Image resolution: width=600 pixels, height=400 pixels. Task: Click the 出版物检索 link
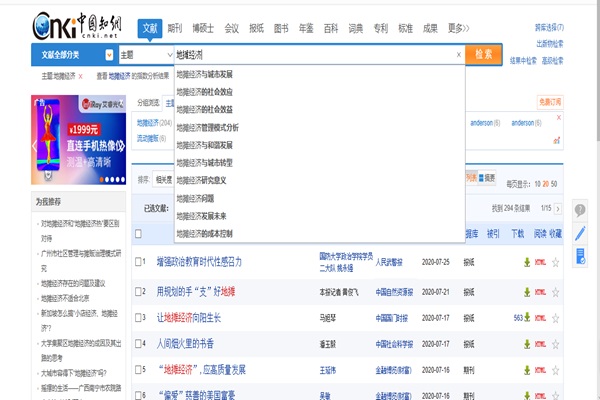549,44
